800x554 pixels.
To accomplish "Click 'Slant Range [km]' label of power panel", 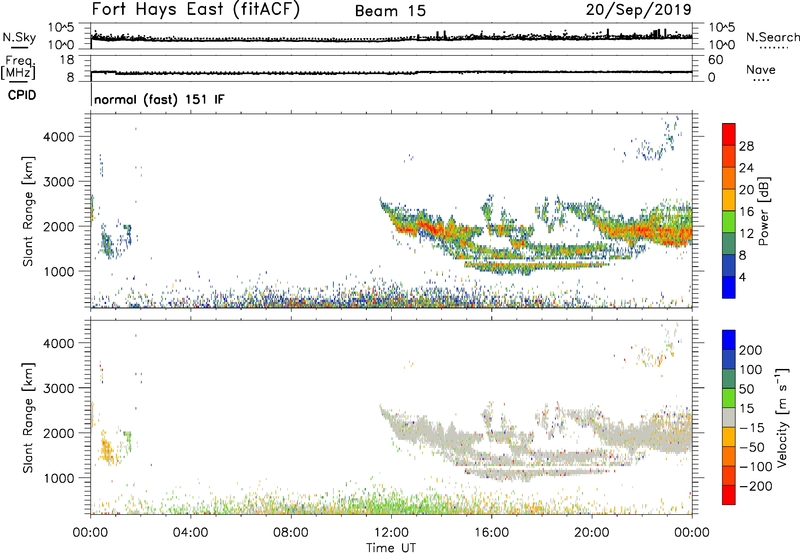I will click(28, 211).
